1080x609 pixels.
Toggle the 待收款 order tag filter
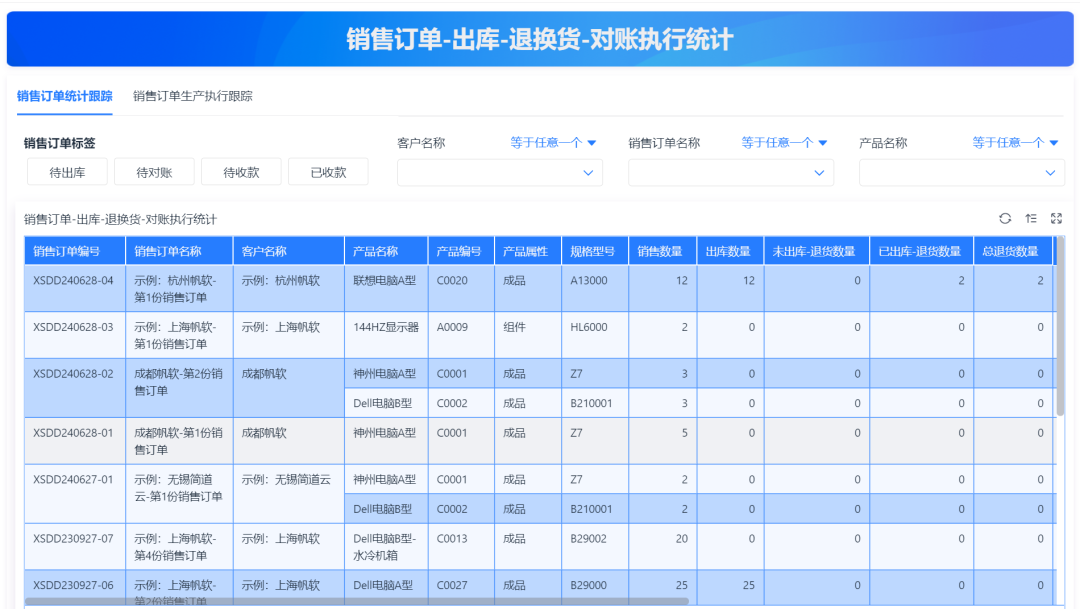tap(241, 172)
